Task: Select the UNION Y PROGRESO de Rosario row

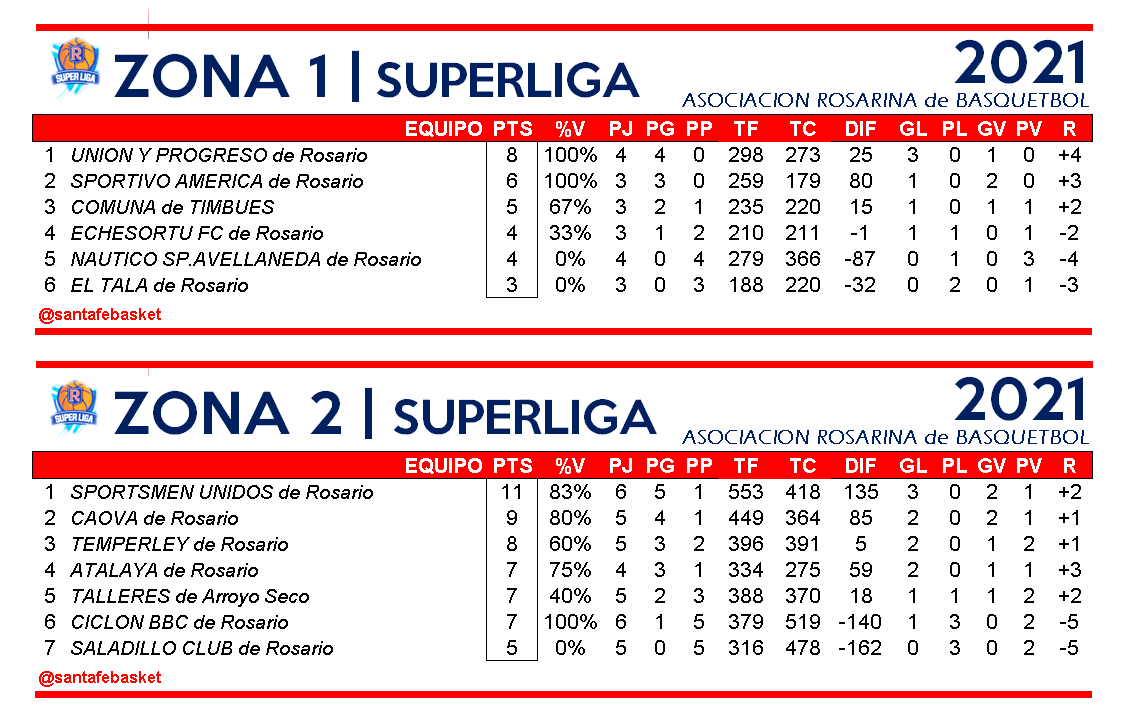Action: click(x=219, y=156)
